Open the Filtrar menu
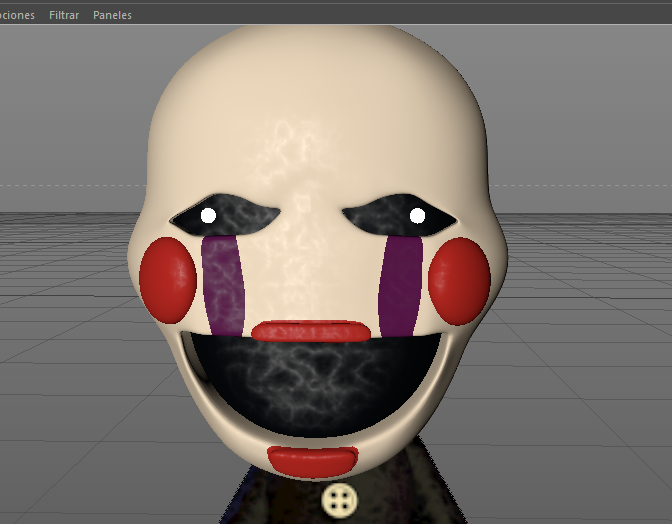The height and width of the screenshot is (524, 672). (x=64, y=15)
